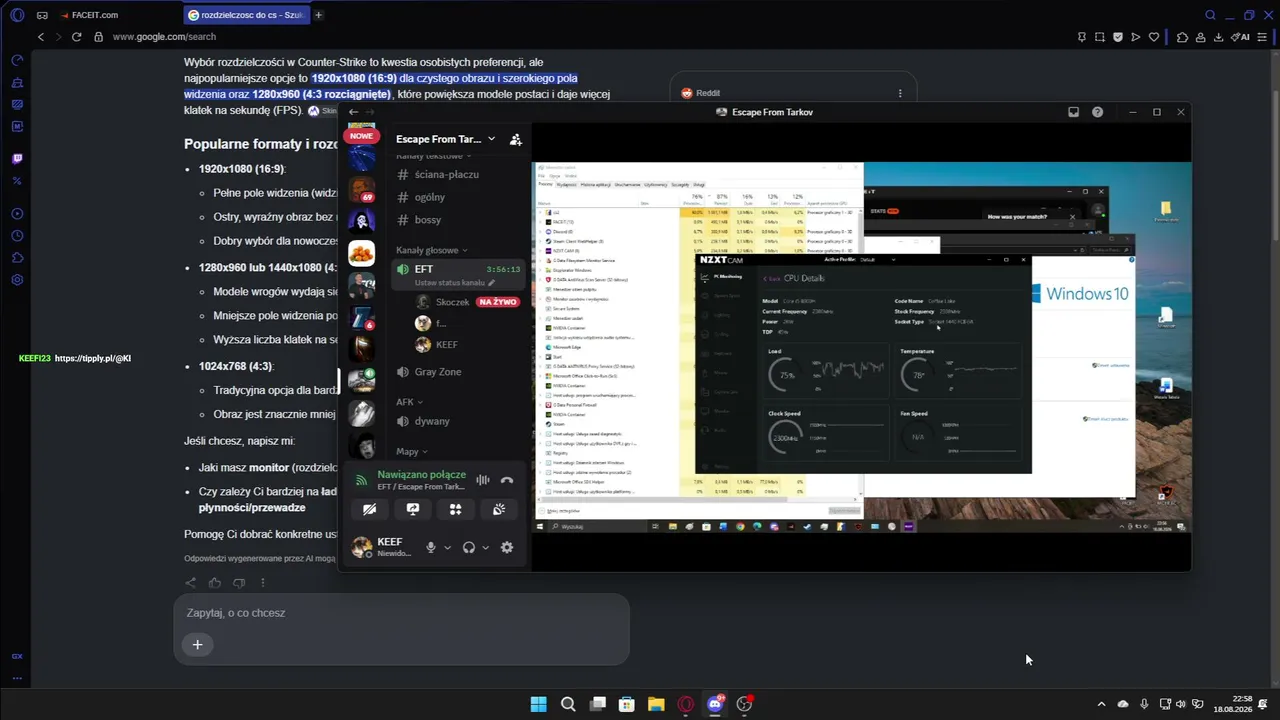
Task: Go forward in the browser
Action: (x=57, y=37)
